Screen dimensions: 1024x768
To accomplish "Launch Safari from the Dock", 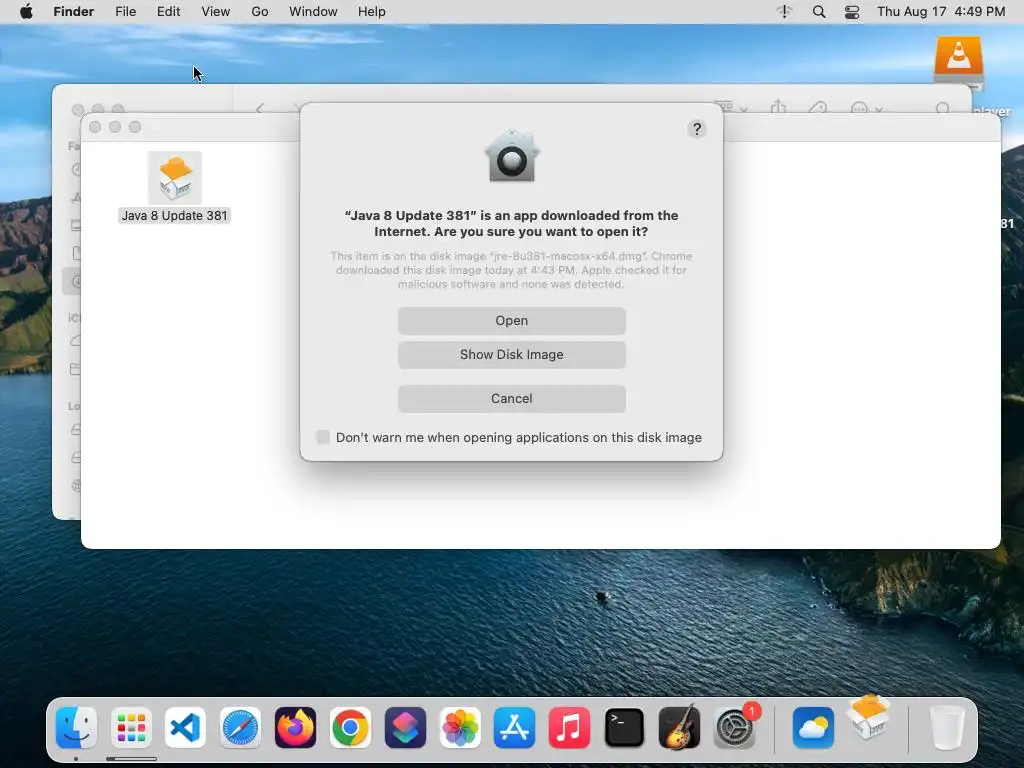I will click(x=240, y=727).
